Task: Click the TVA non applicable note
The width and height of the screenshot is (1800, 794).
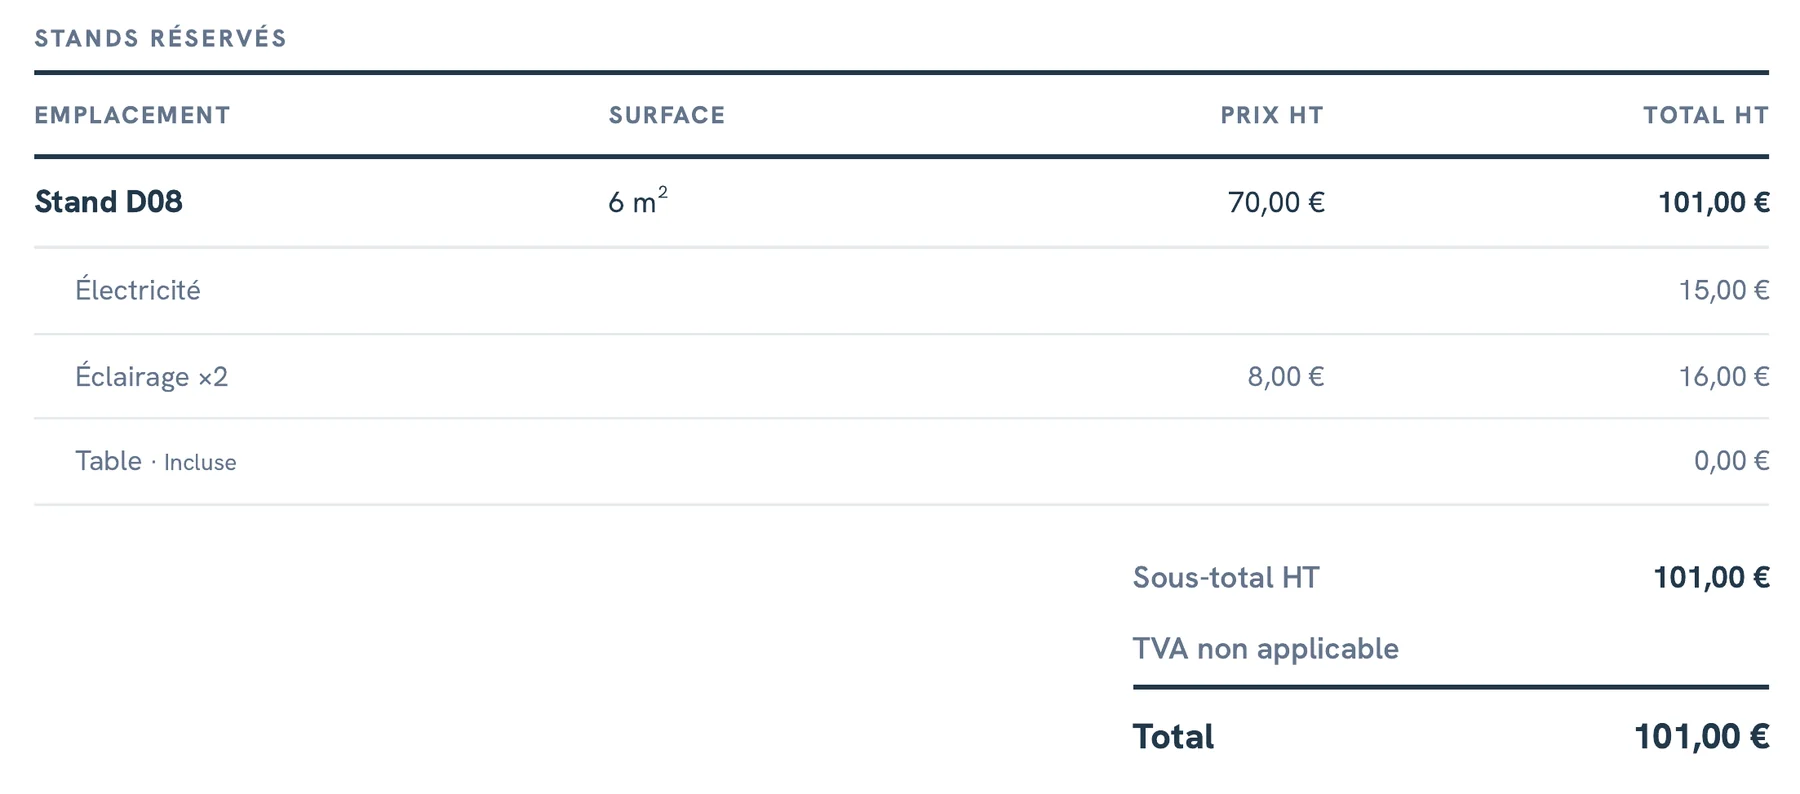Action: point(1265,649)
